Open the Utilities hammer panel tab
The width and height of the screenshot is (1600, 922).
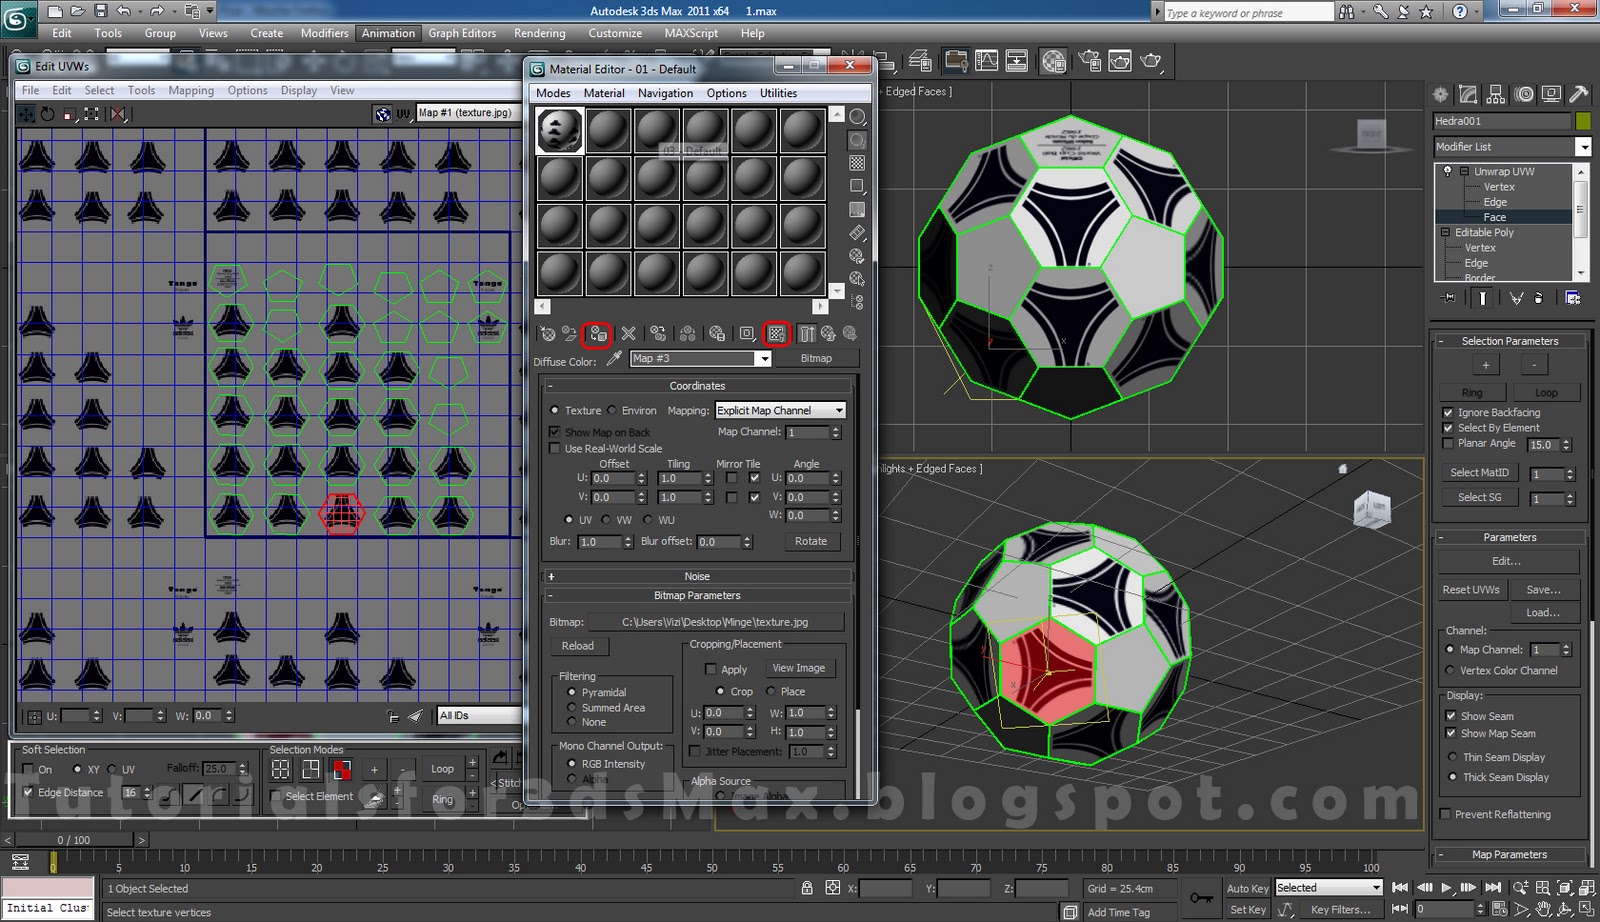click(1579, 95)
